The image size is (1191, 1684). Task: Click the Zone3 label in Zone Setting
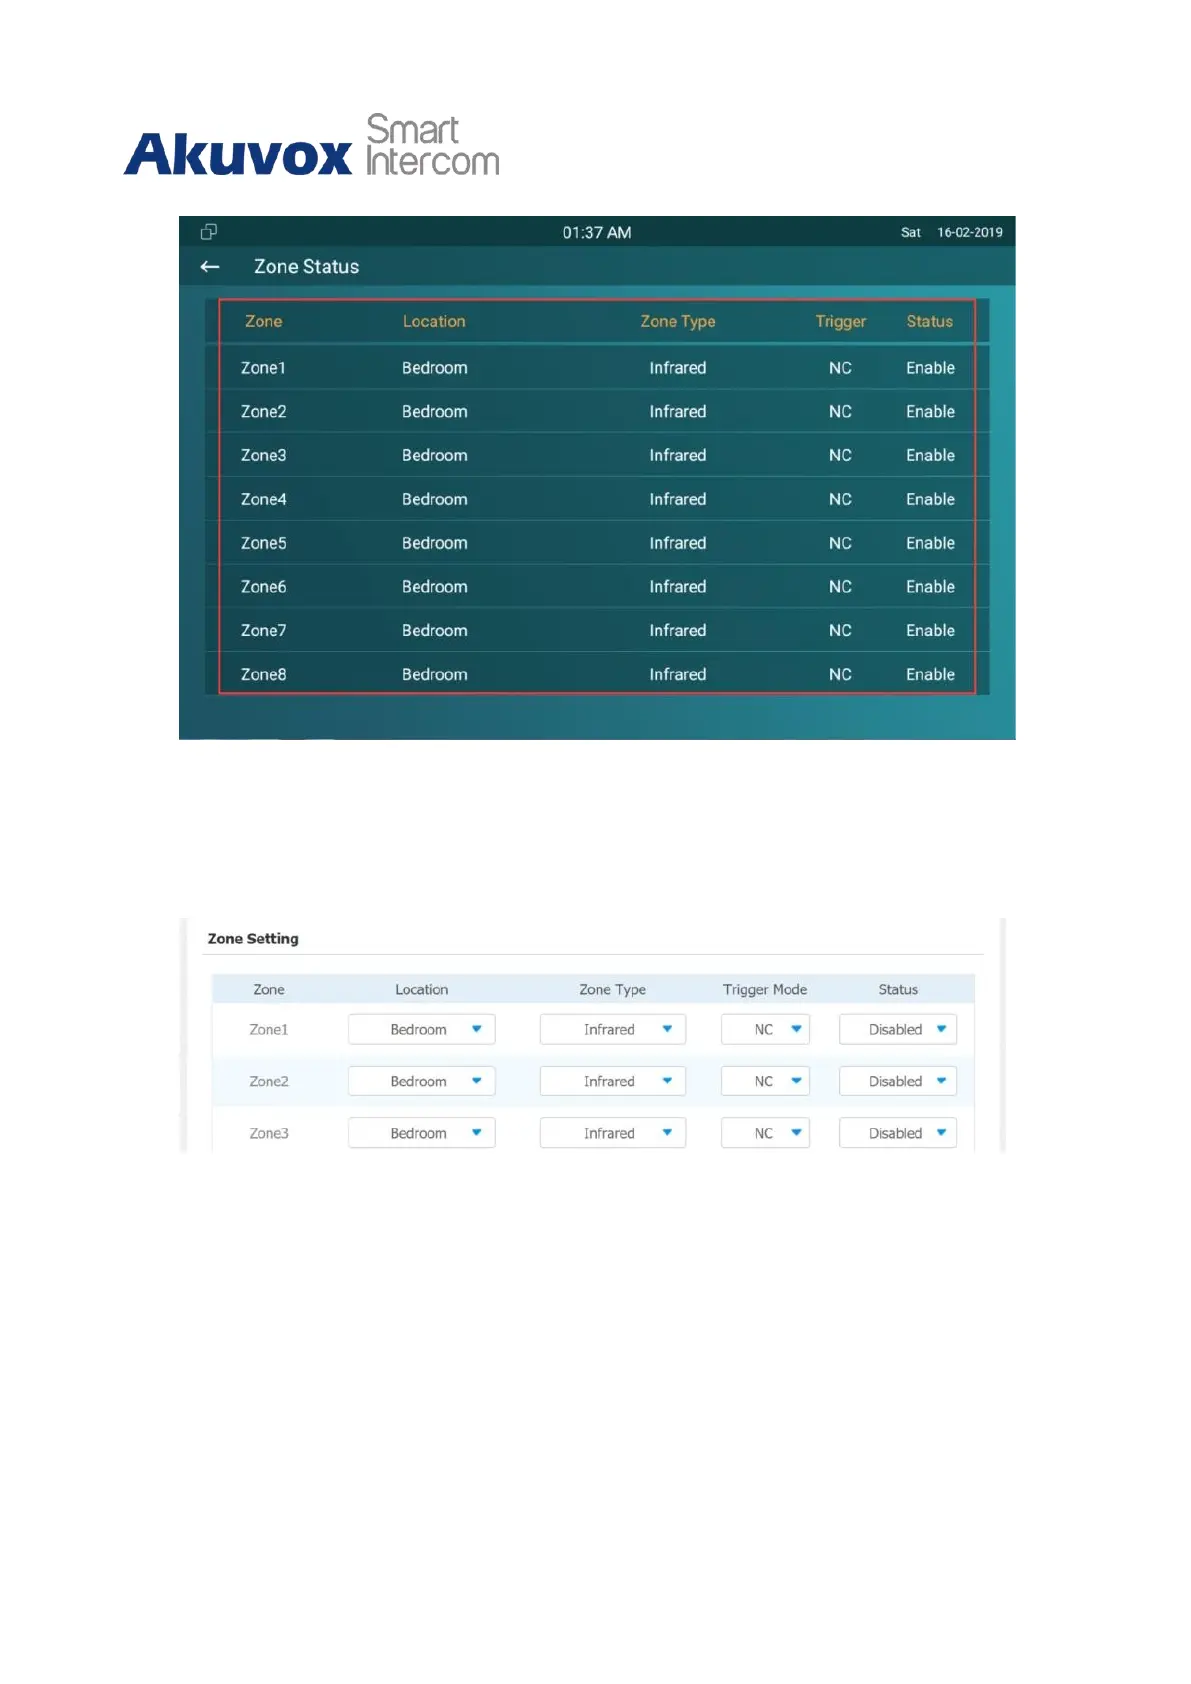click(268, 1133)
